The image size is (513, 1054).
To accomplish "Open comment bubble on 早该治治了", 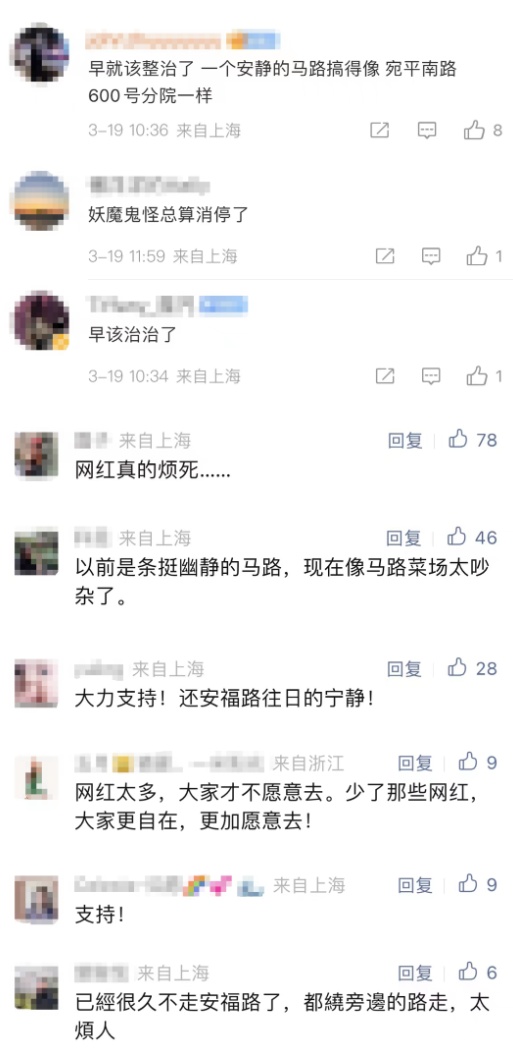I will point(431,375).
